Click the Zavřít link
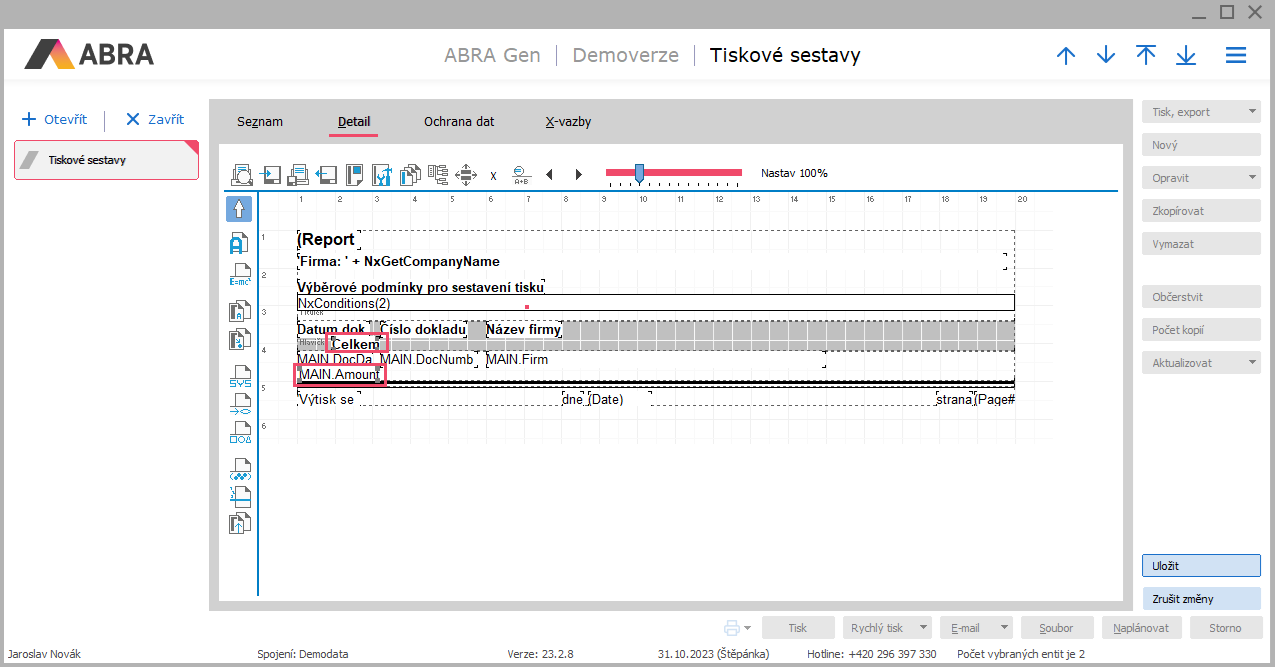The height and width of the screenshot is (667, 1275). pyautogui.click(x=155, y=119)
